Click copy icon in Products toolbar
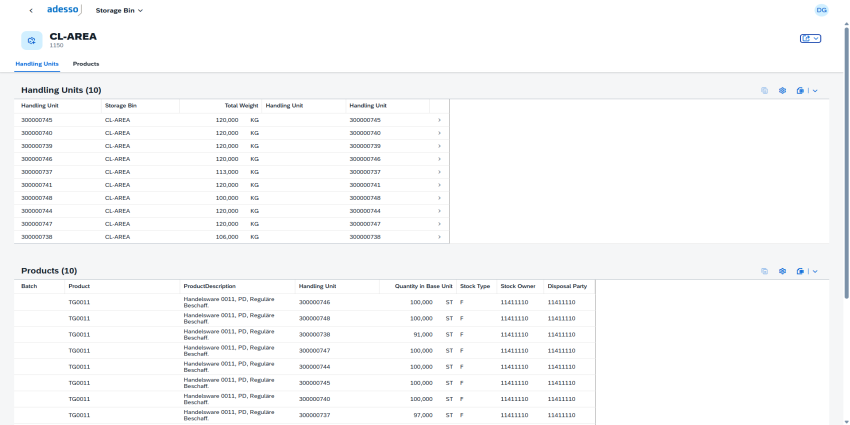This screenshot has height=425, width=850. point(765,271)
